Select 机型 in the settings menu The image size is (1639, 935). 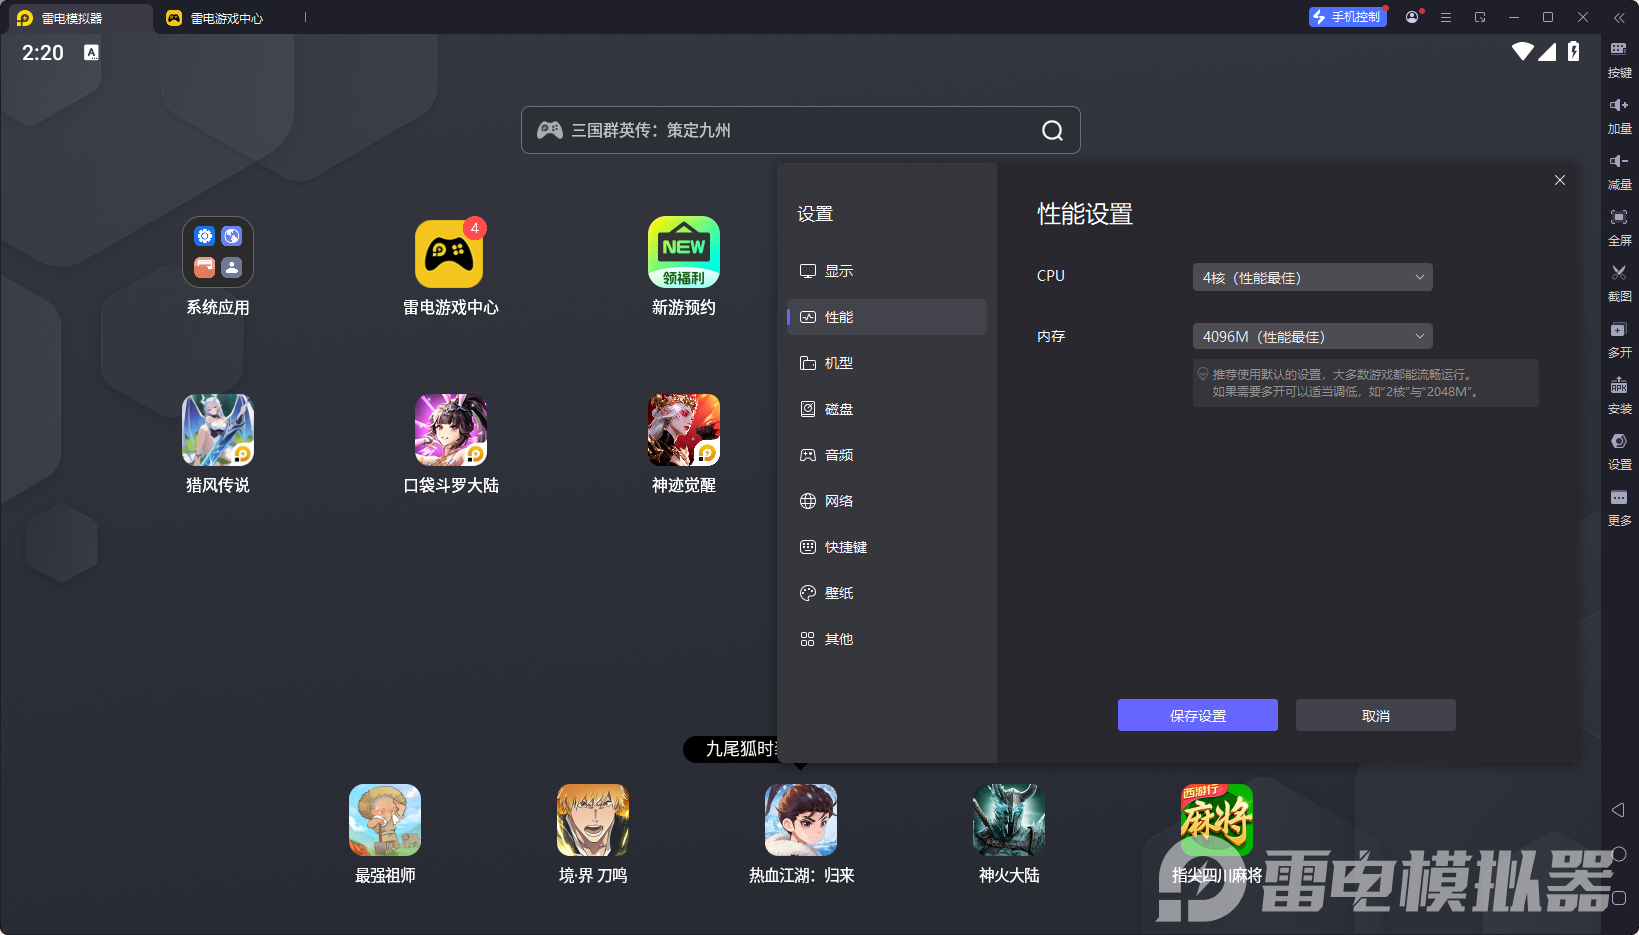pyautogui.click(x=887, y=363)
